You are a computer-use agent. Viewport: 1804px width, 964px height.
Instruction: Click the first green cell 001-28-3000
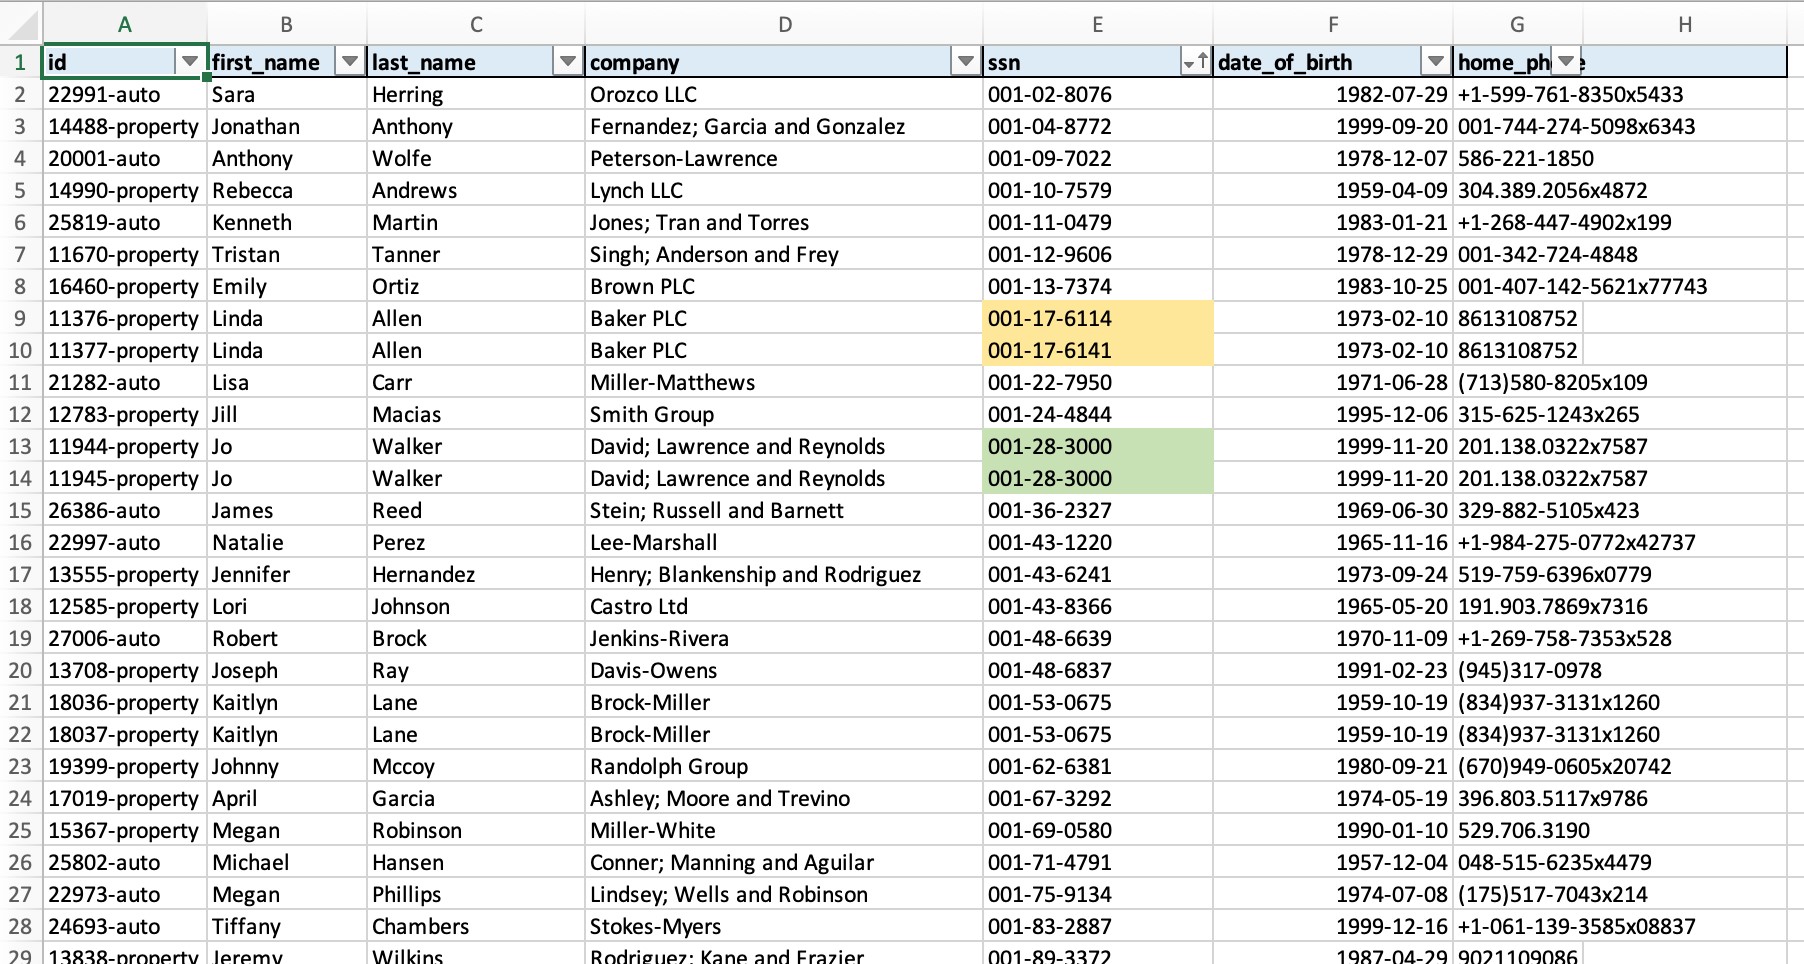(x=1097, y=446)
